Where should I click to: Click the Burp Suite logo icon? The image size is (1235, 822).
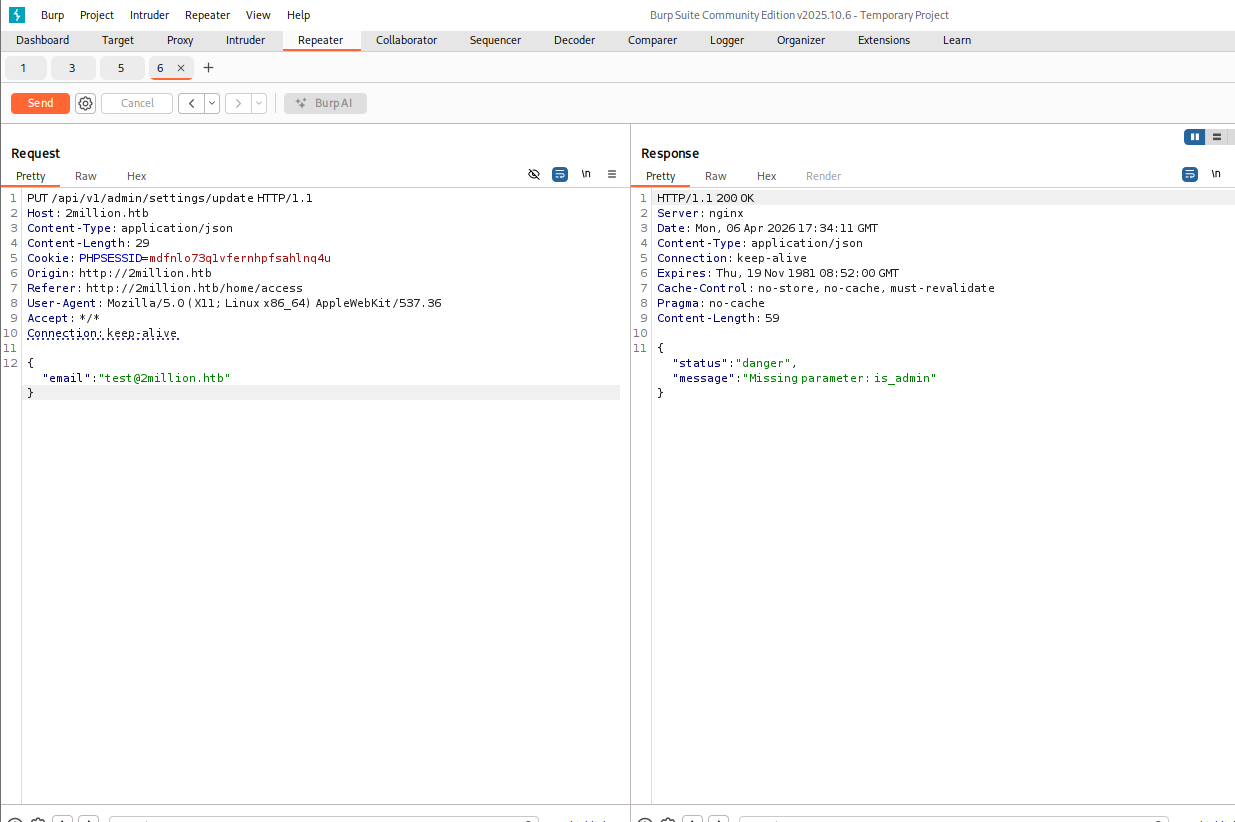coord(17,15)
